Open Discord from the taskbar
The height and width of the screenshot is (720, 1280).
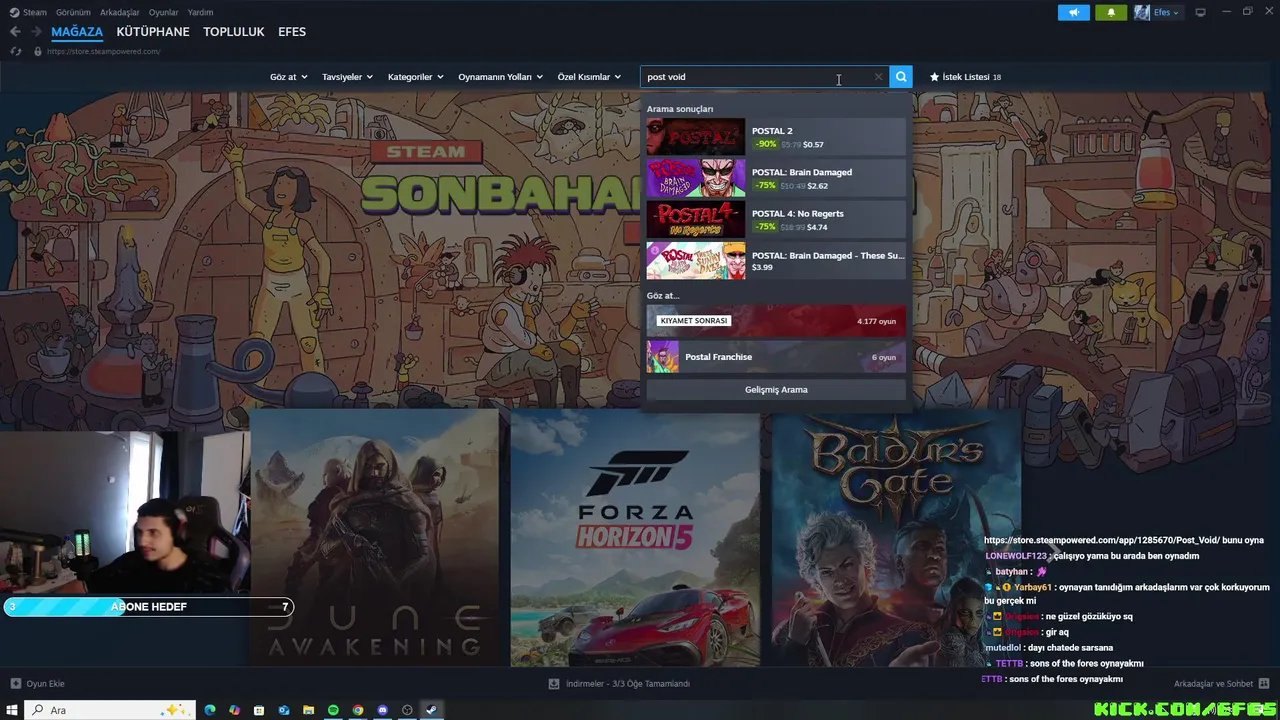[382, 710]
